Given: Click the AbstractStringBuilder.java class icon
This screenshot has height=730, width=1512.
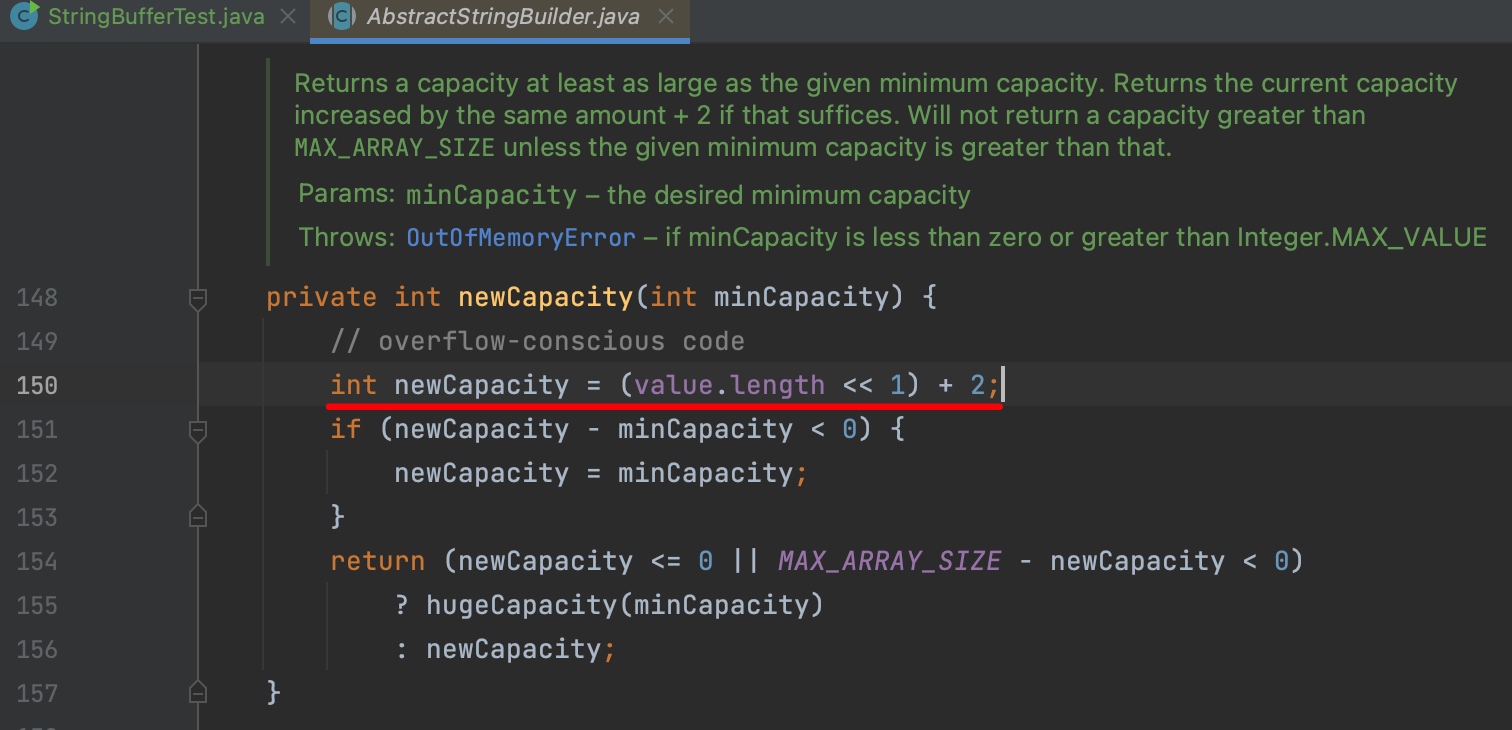Looking at the screenshot, I should tap(342, 16).
